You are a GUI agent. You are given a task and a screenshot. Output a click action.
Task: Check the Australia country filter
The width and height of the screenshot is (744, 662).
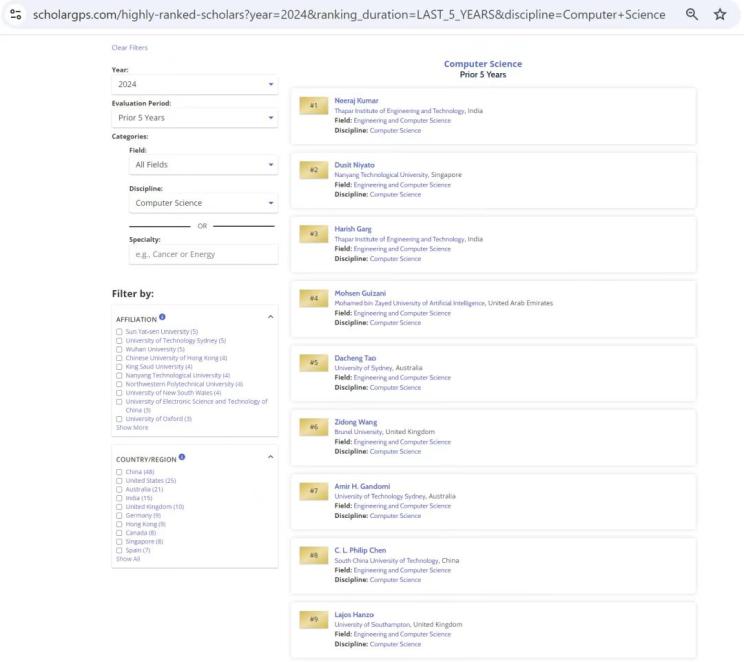(x=119, y=489)
